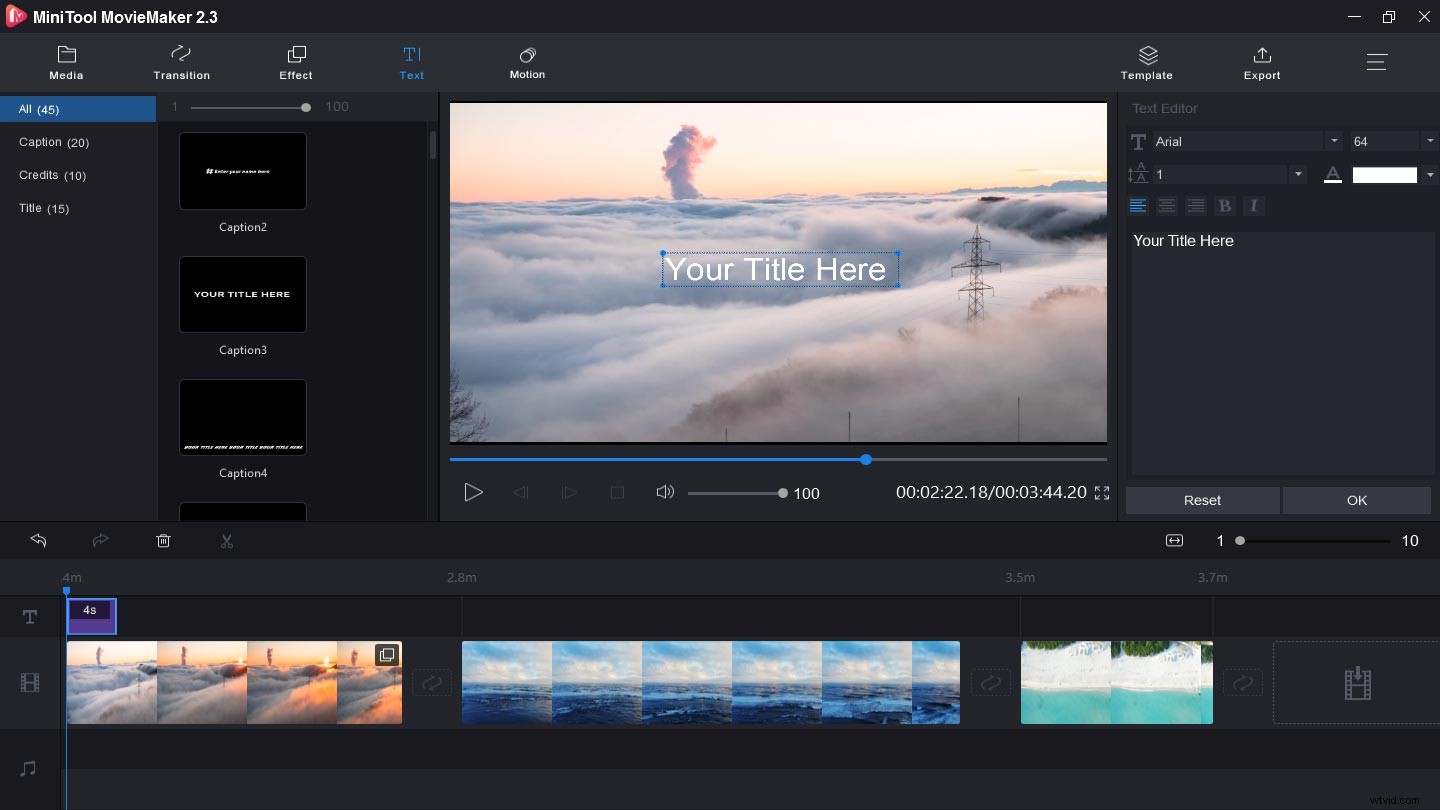The height and width of the screenshot is (810, 1440).
Task: Open the text color dropdown
Action: click(1429, 174)
